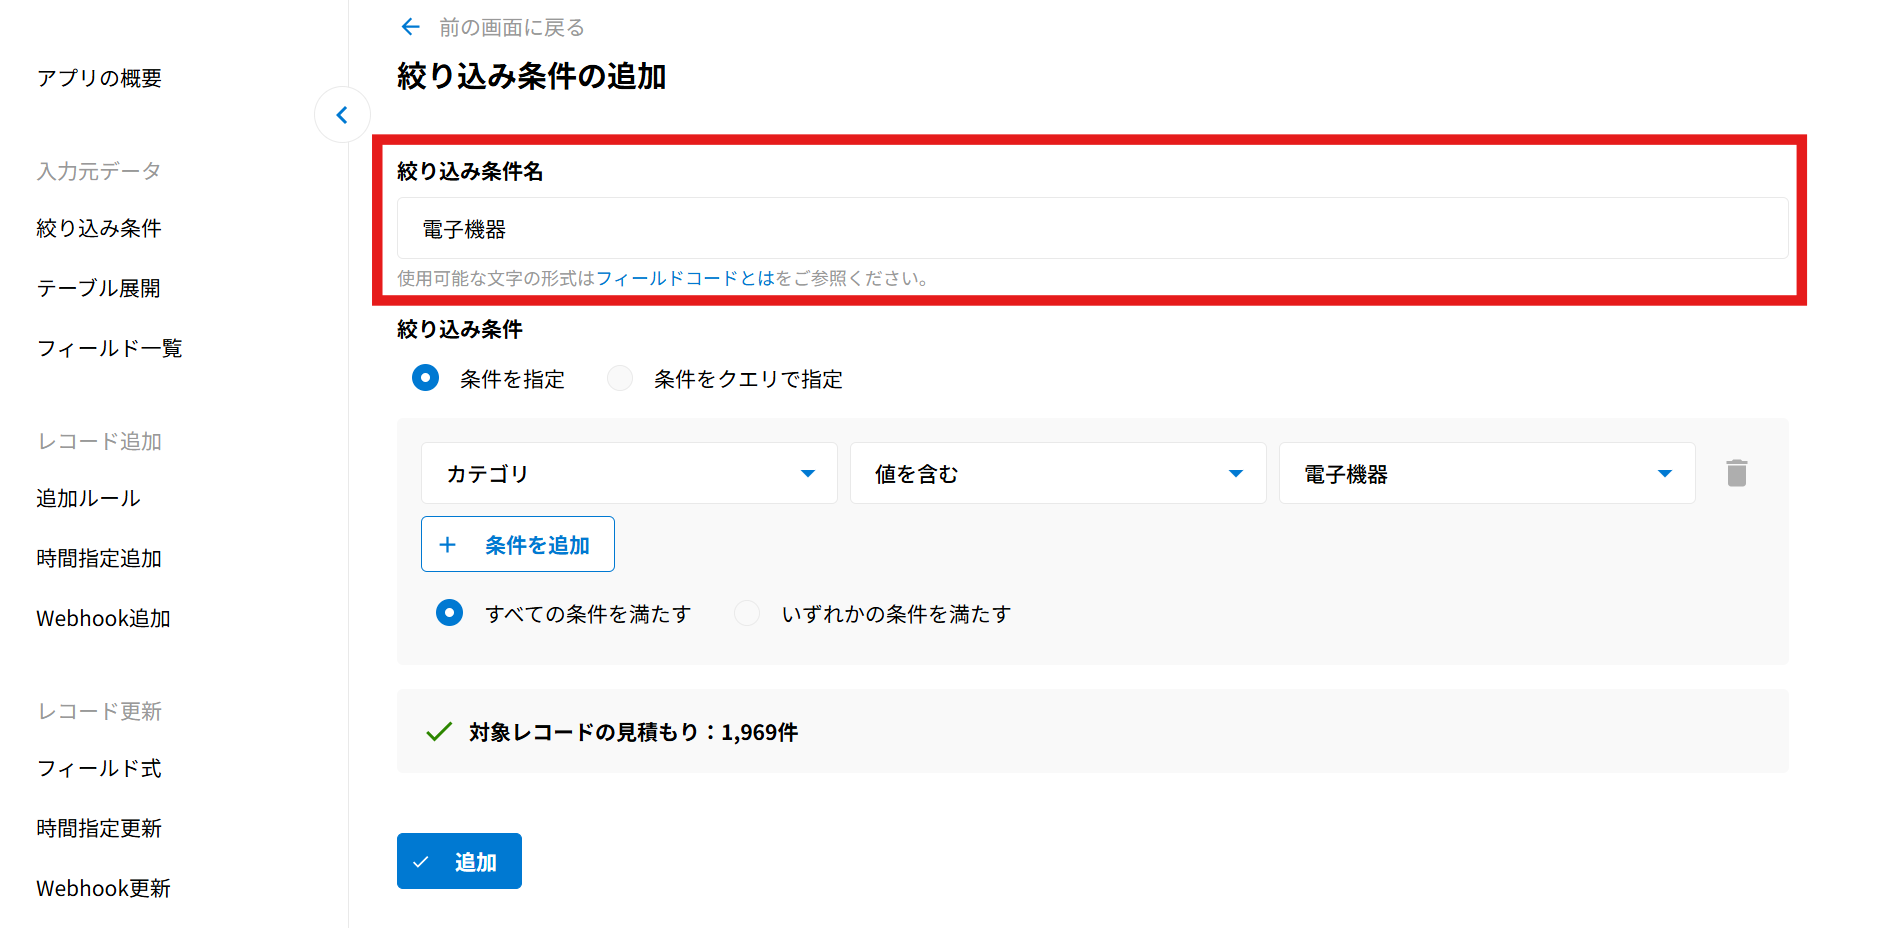Choose いずれかの条件を満たす radio button
1899x928 pixels.
(x=747, y=613)
